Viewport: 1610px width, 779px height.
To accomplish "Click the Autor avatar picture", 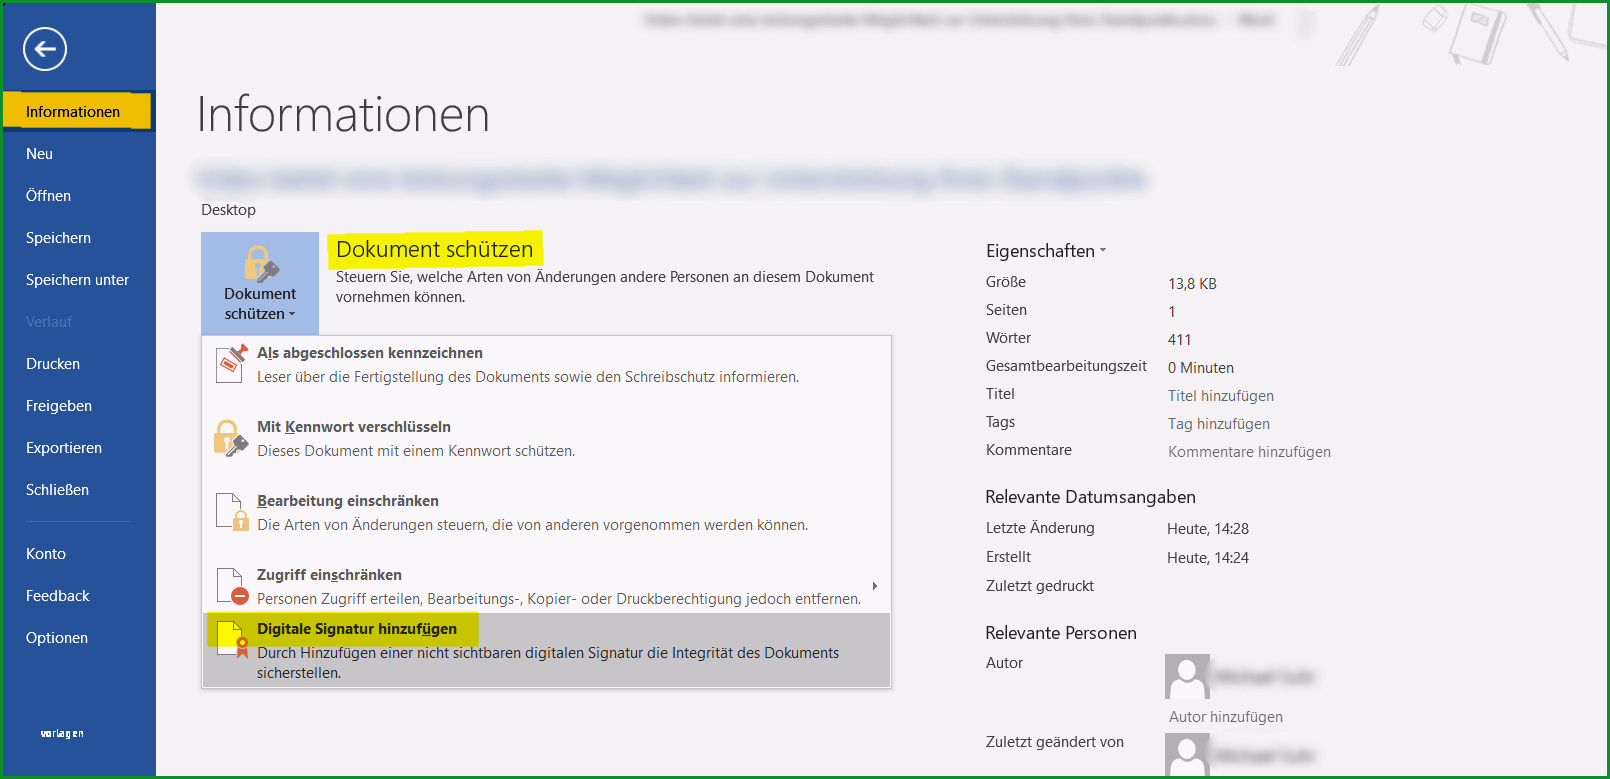I will coord(1188,677).
